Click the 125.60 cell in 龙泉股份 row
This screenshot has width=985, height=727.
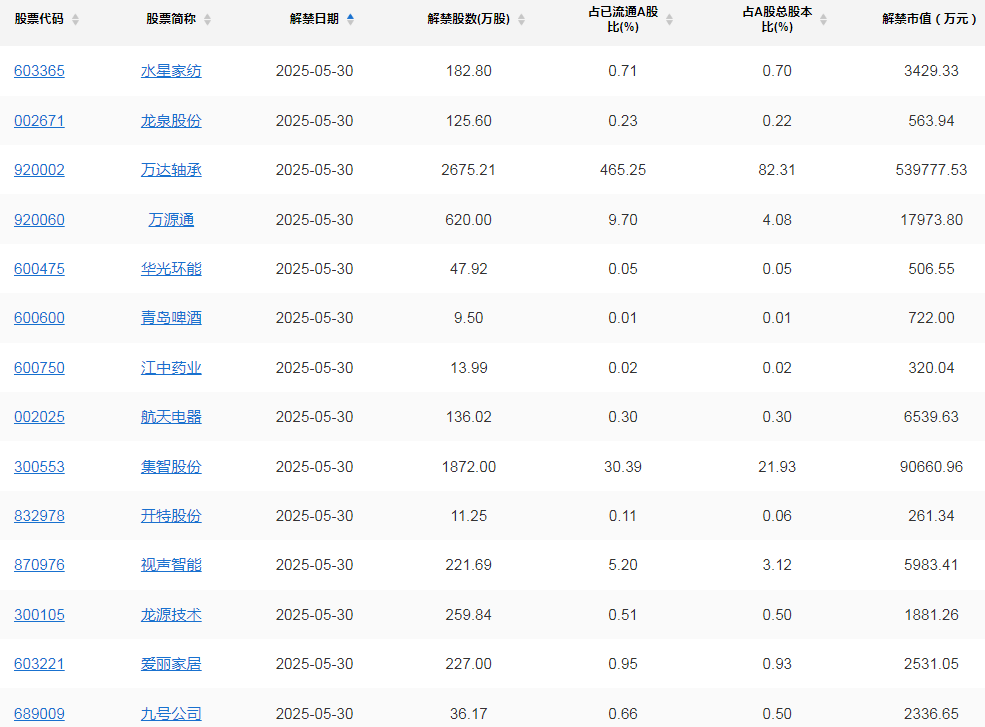pos(469,121)
